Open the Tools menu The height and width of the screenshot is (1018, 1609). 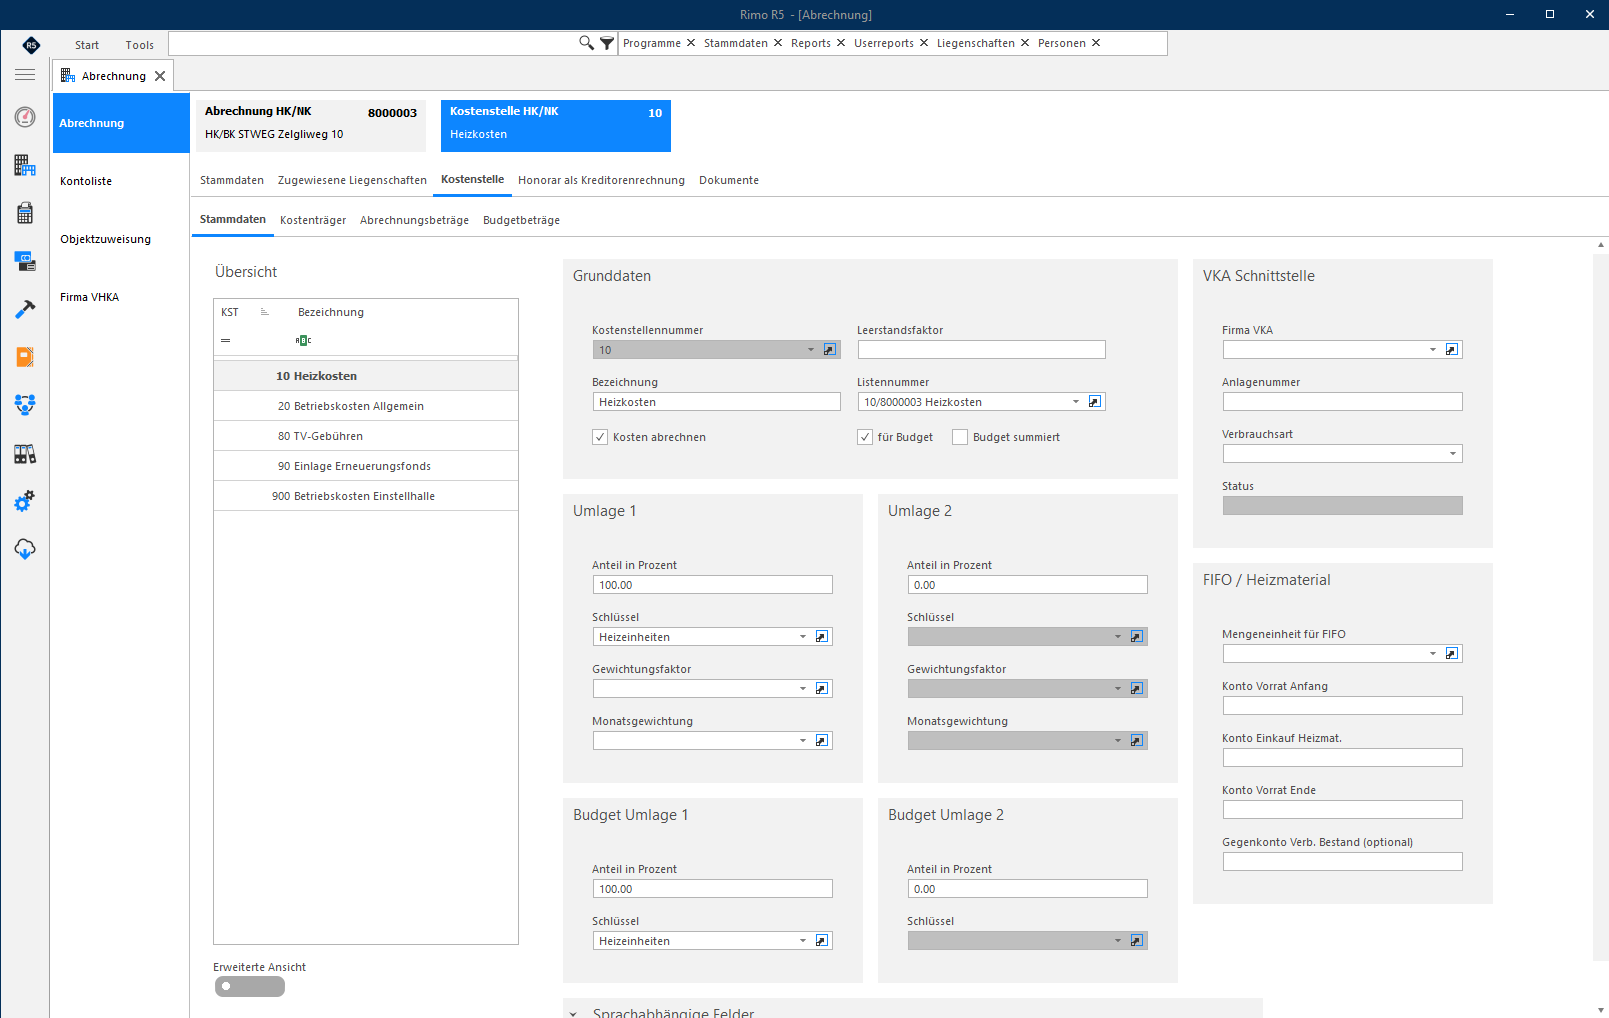pos(140,45)
